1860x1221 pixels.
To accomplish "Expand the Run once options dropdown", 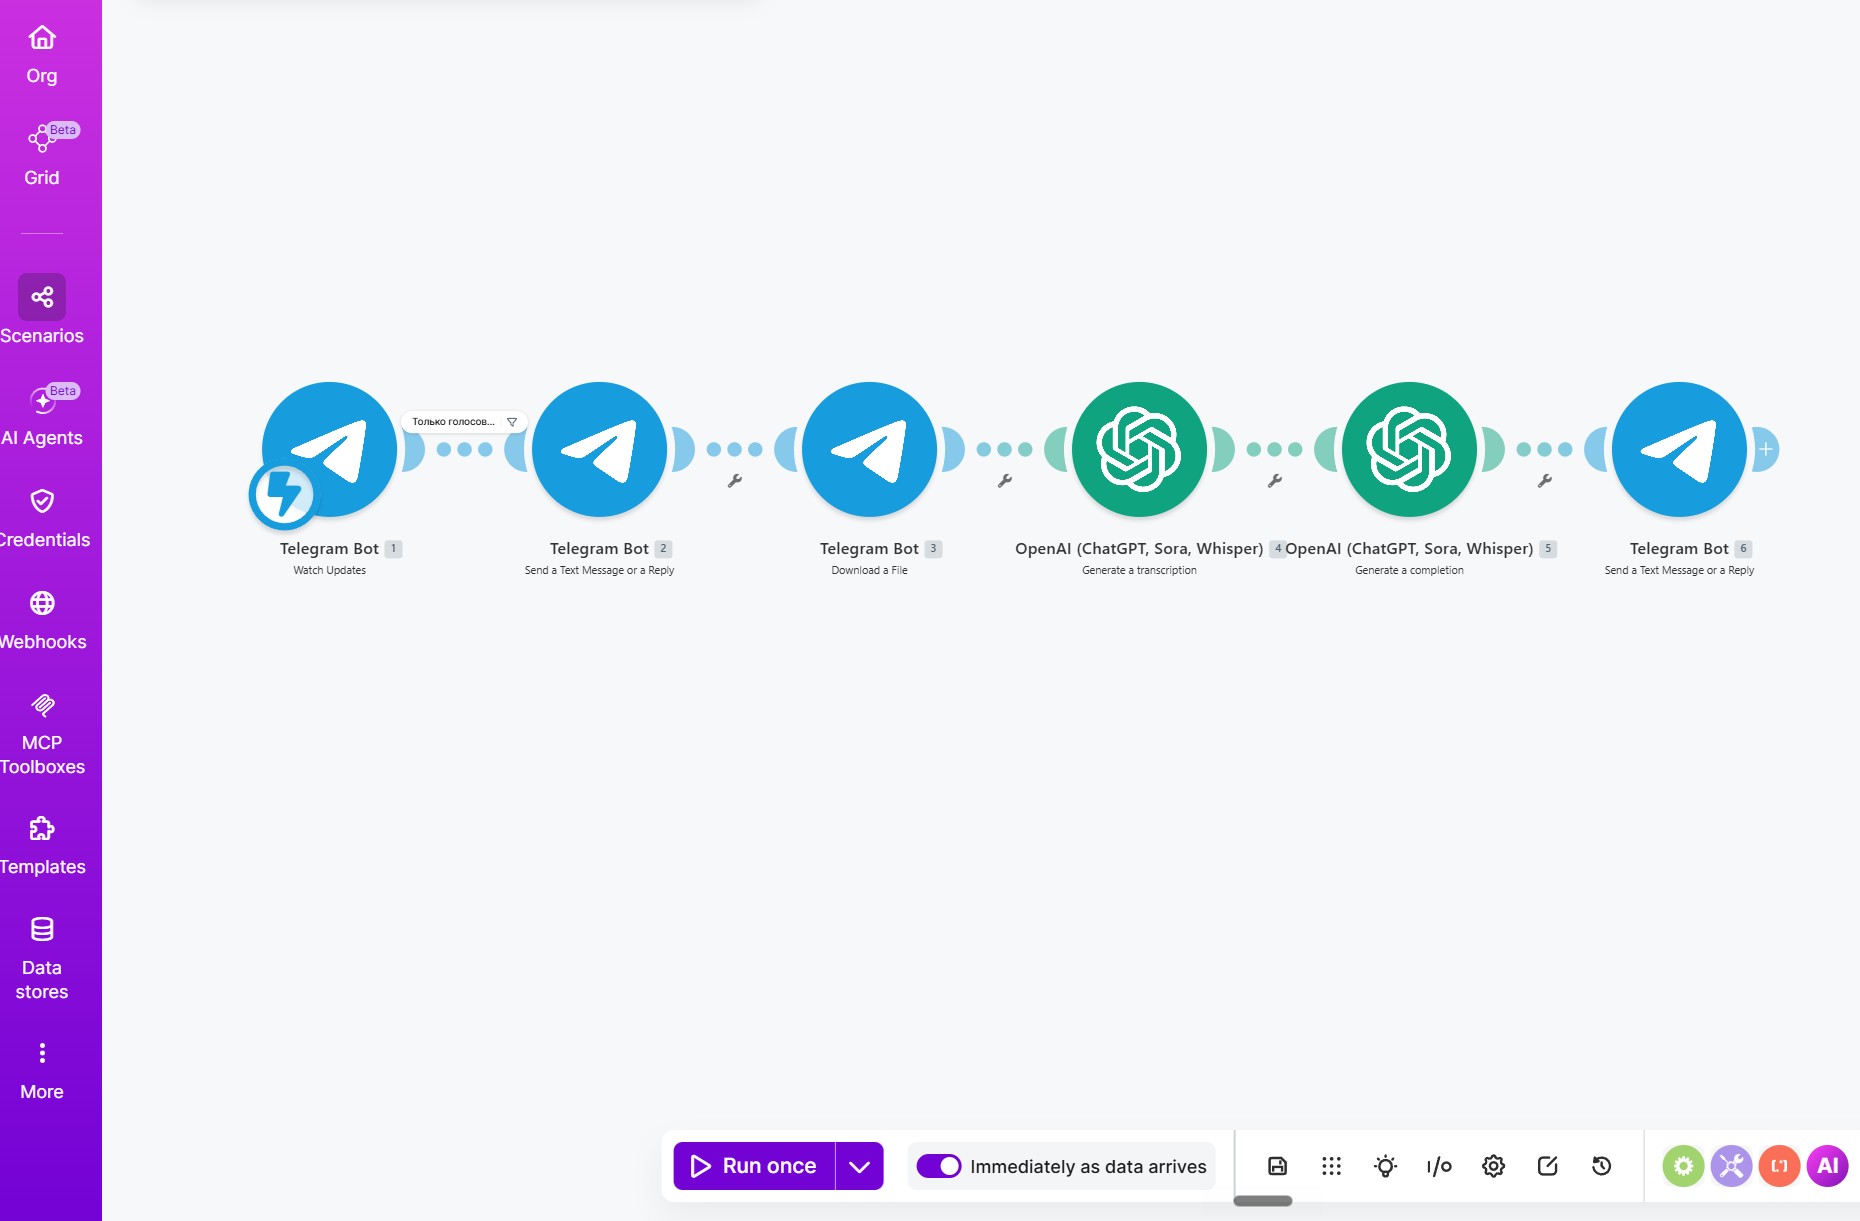I will [x=860, y=1166].
